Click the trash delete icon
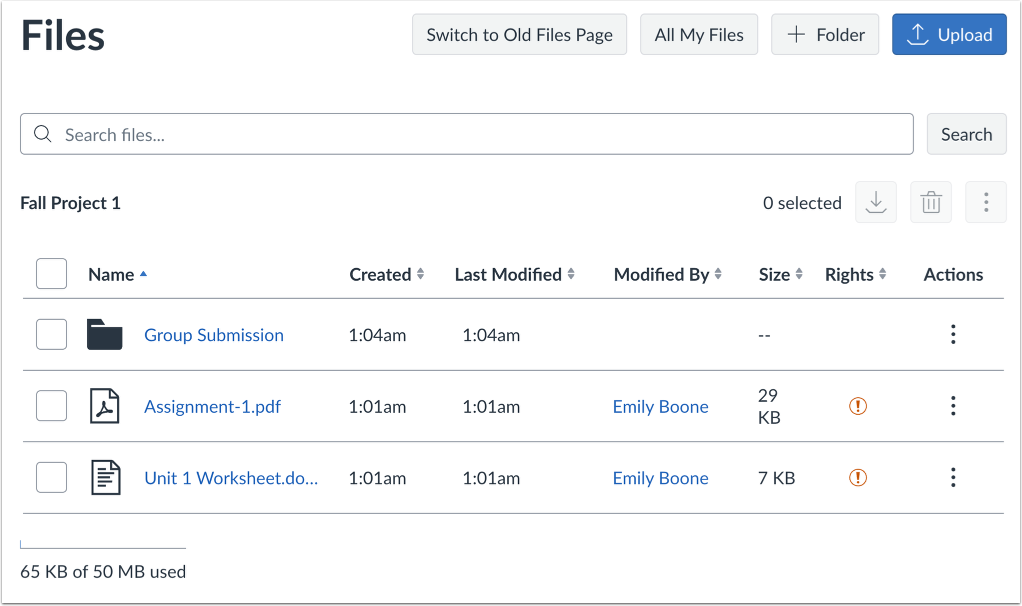 (x=931, y=203)
